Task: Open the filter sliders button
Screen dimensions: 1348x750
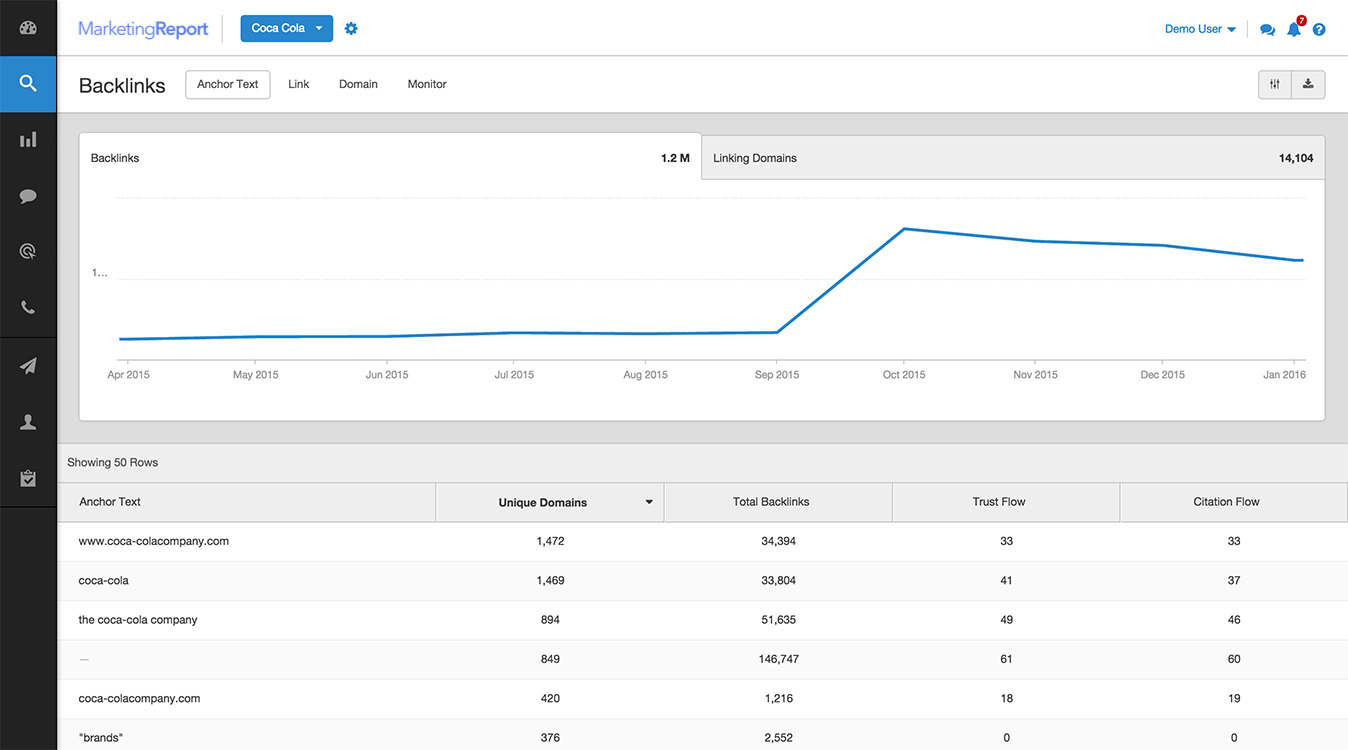Action: 1275,84
